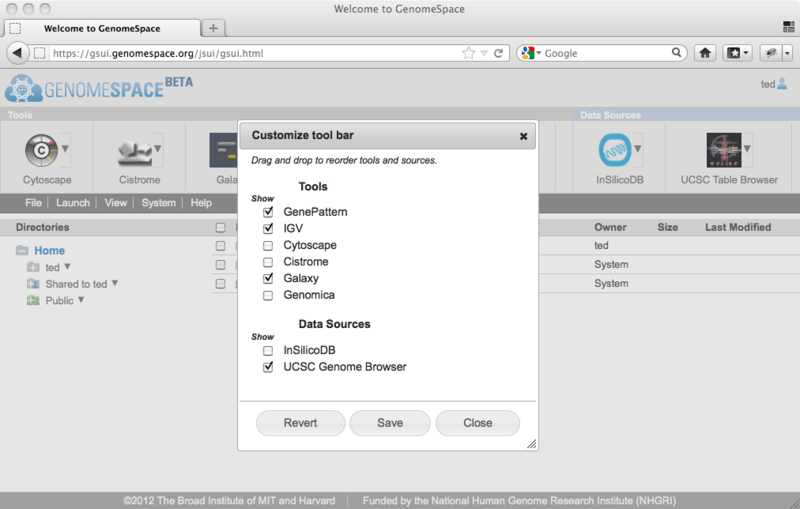The height and width of the screenshot is (509, 800).
Task: Uncheck the UCSC Genome Browser checkbox
Action: [x=268, y=367]
